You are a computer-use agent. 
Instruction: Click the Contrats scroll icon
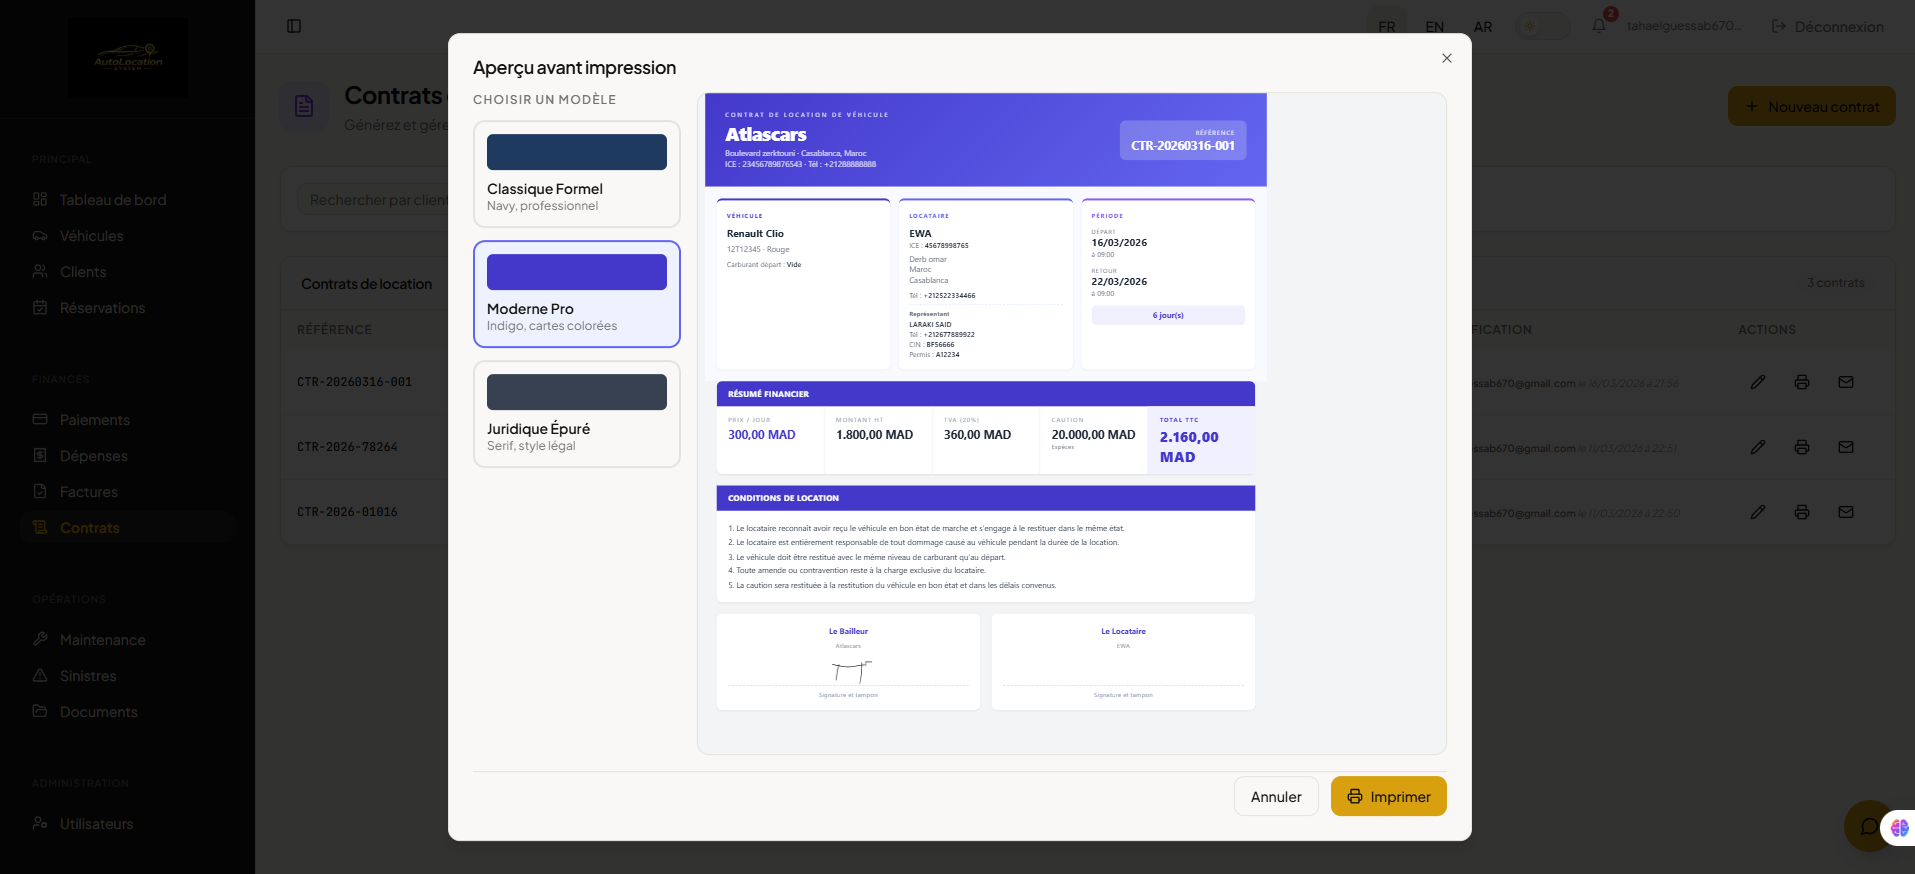tap(40, 527)
